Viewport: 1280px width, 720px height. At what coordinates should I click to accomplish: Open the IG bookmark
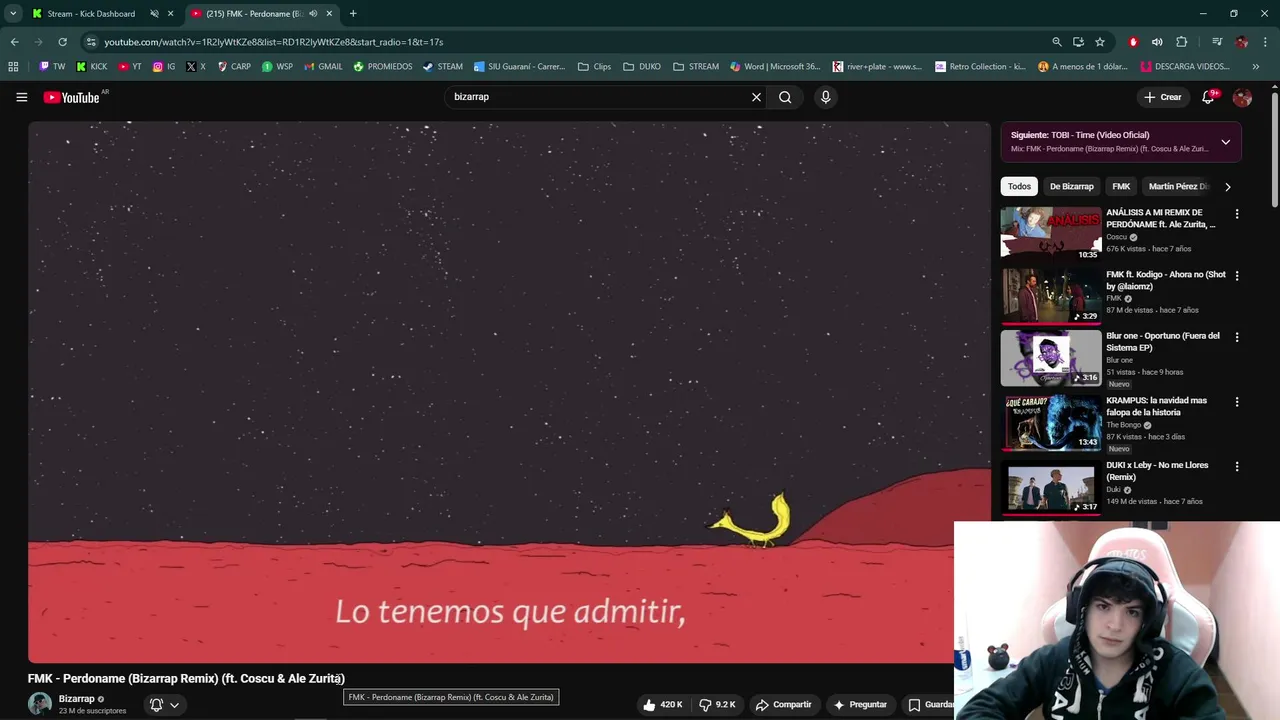[x=164, y=67]
